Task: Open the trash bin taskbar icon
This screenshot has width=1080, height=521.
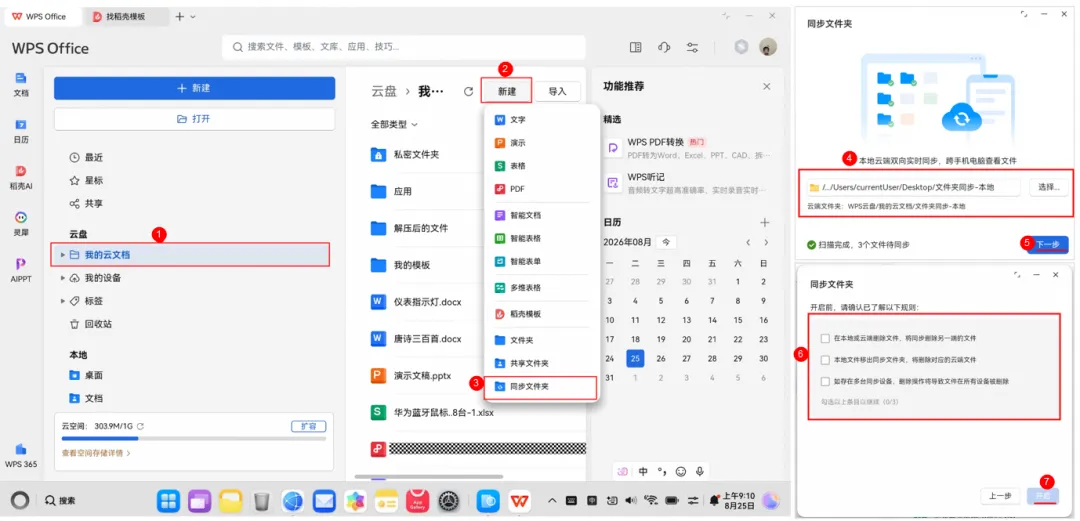Action: (261, 501)
